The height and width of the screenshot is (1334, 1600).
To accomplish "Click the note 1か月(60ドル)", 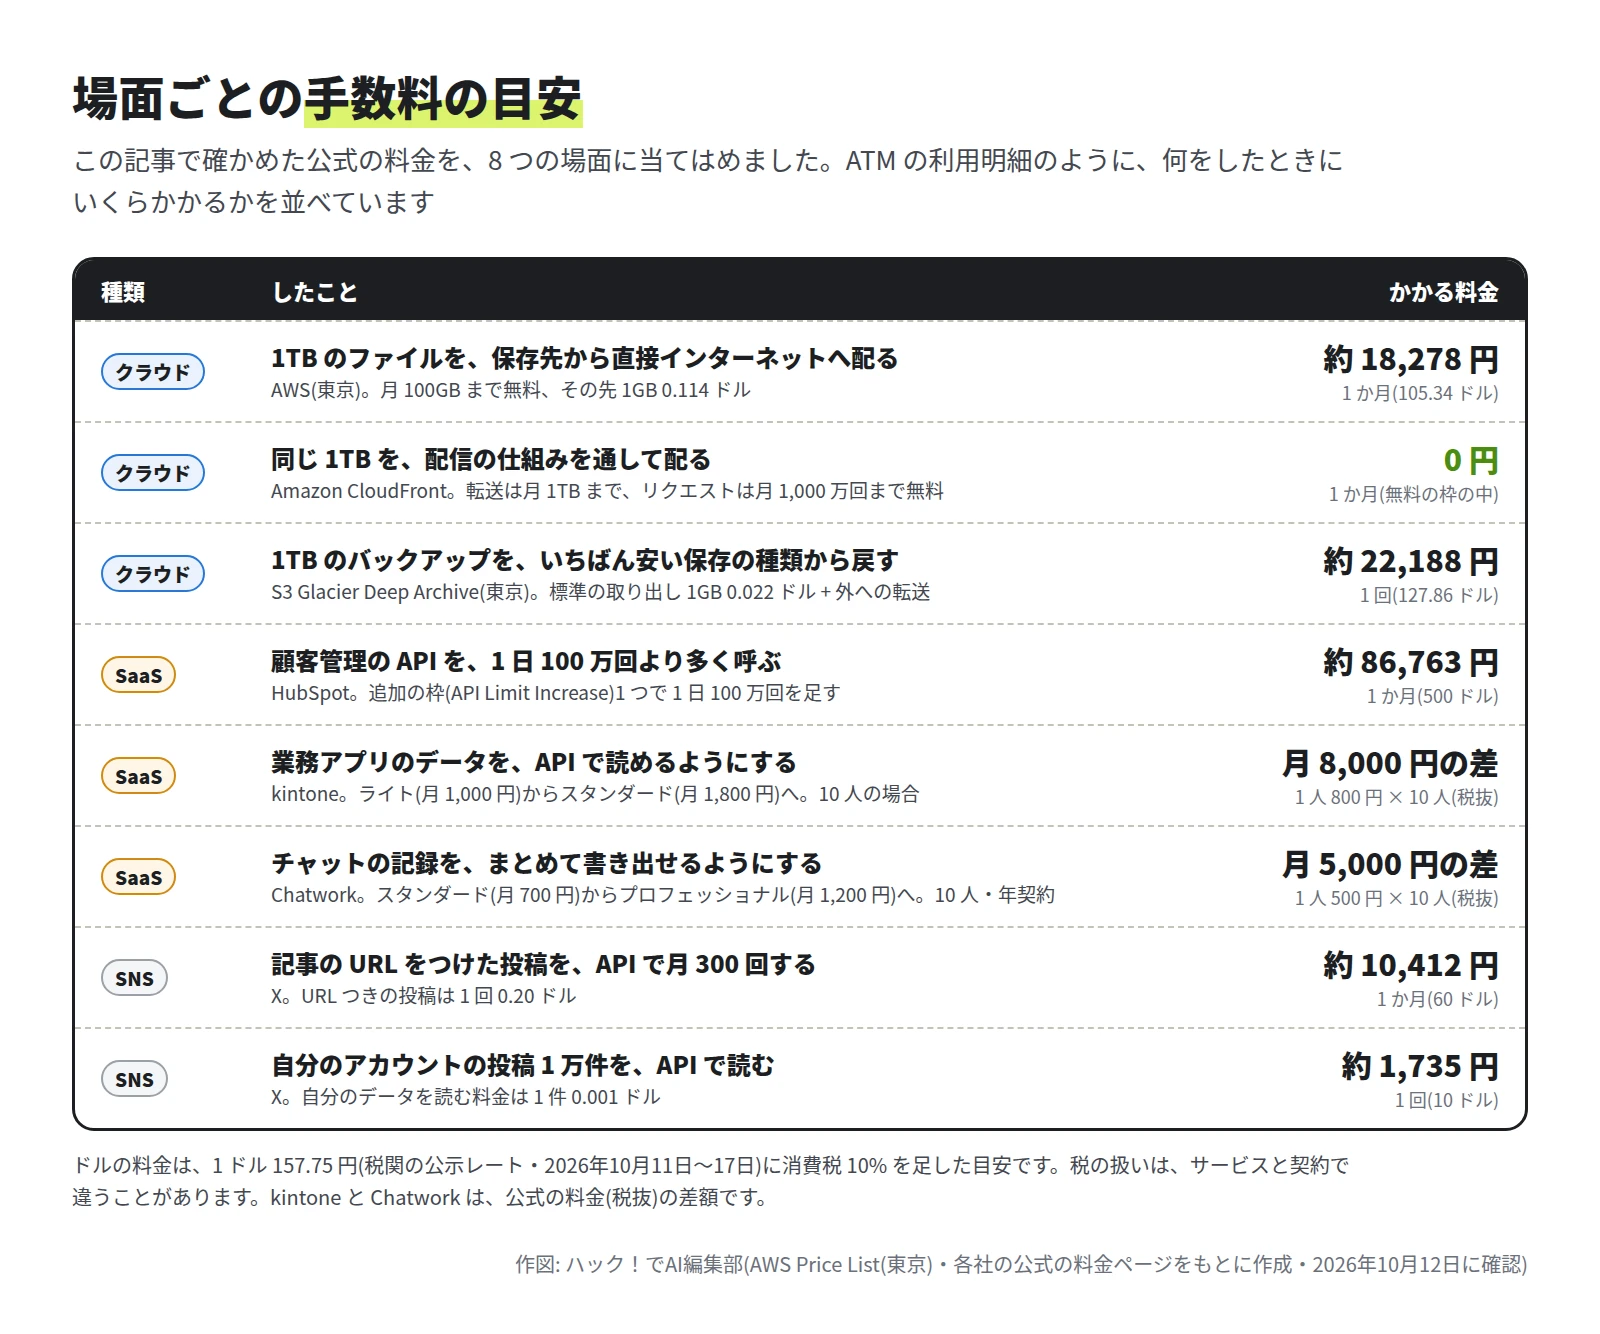I will (x=1437, y=999).
